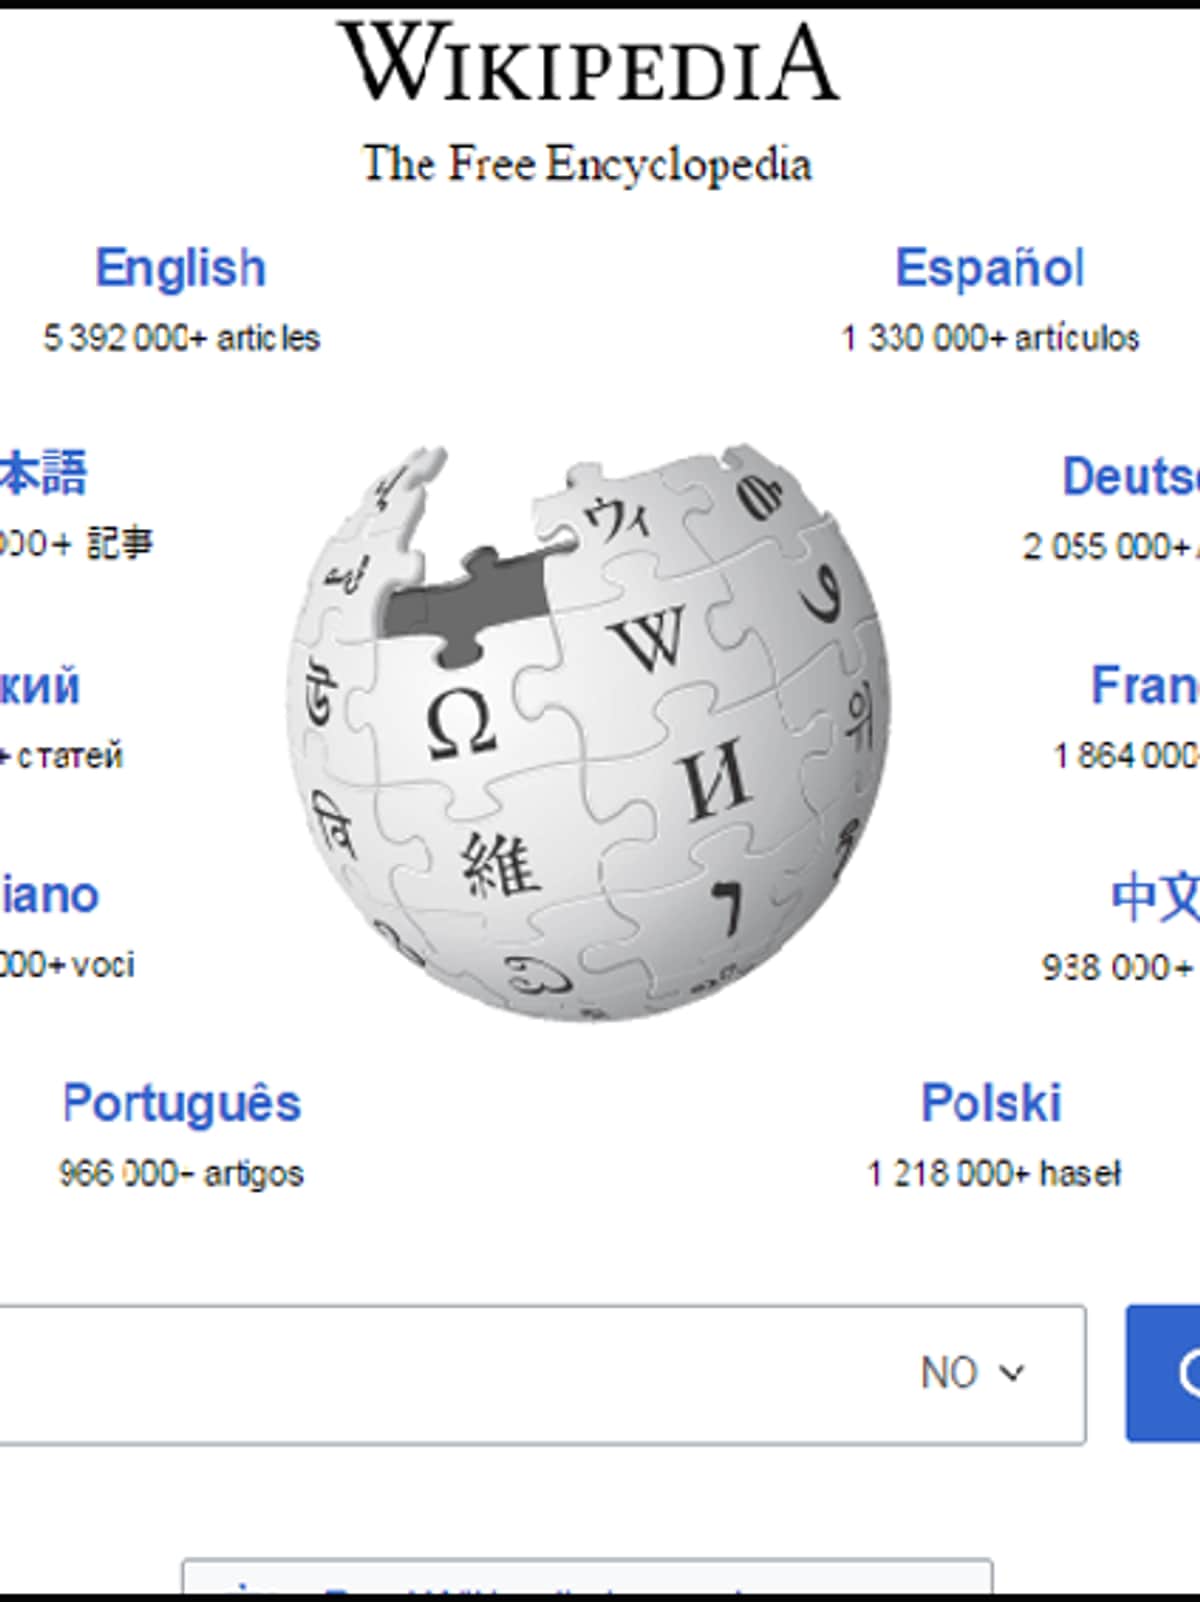Open the Italiano Wikipedia link
This screenshot has width=1200, height=1602.
[50, 895]
